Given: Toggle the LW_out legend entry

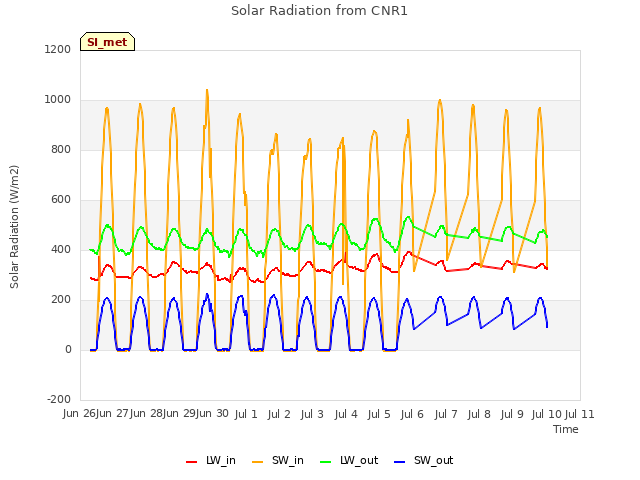Looking at the screenshot, I should point(349,460).
